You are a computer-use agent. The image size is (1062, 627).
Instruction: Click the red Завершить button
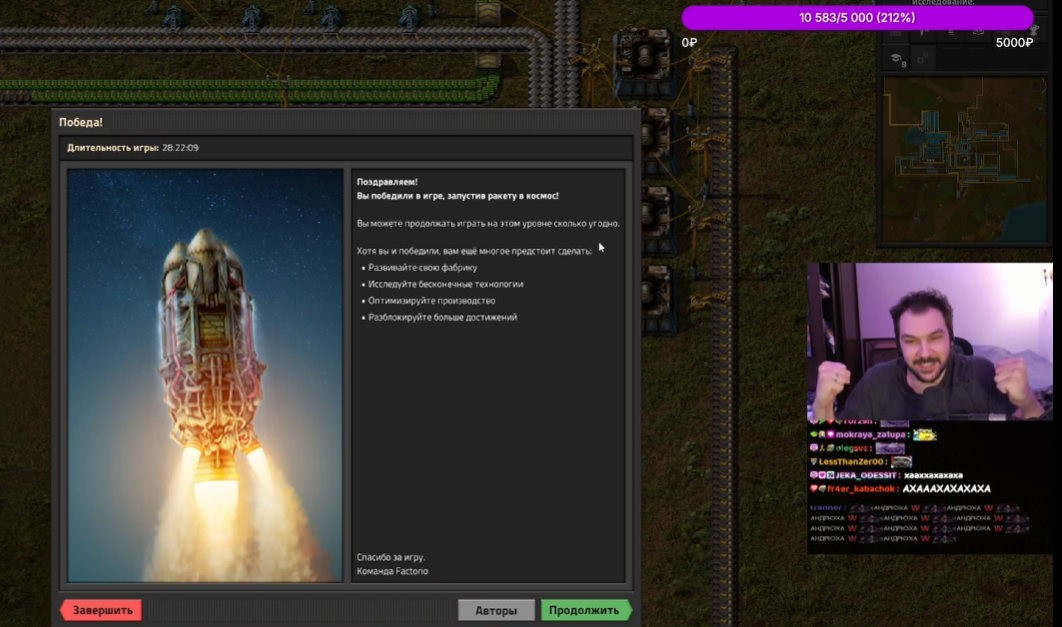(102, 610)
